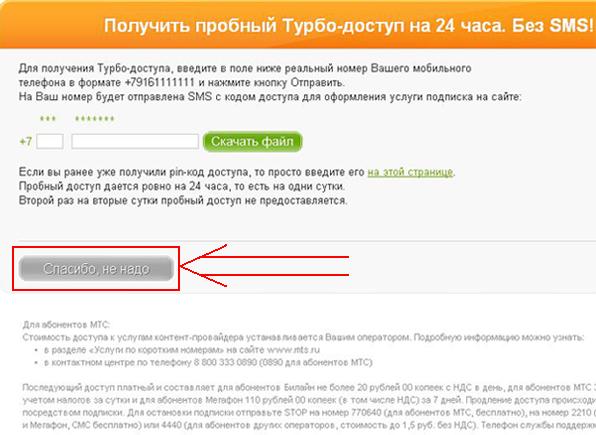The height and width of the screenshot is (435, 596).
Task: Click the Второй раз на вторые сутки line
Action: [183, 201]
